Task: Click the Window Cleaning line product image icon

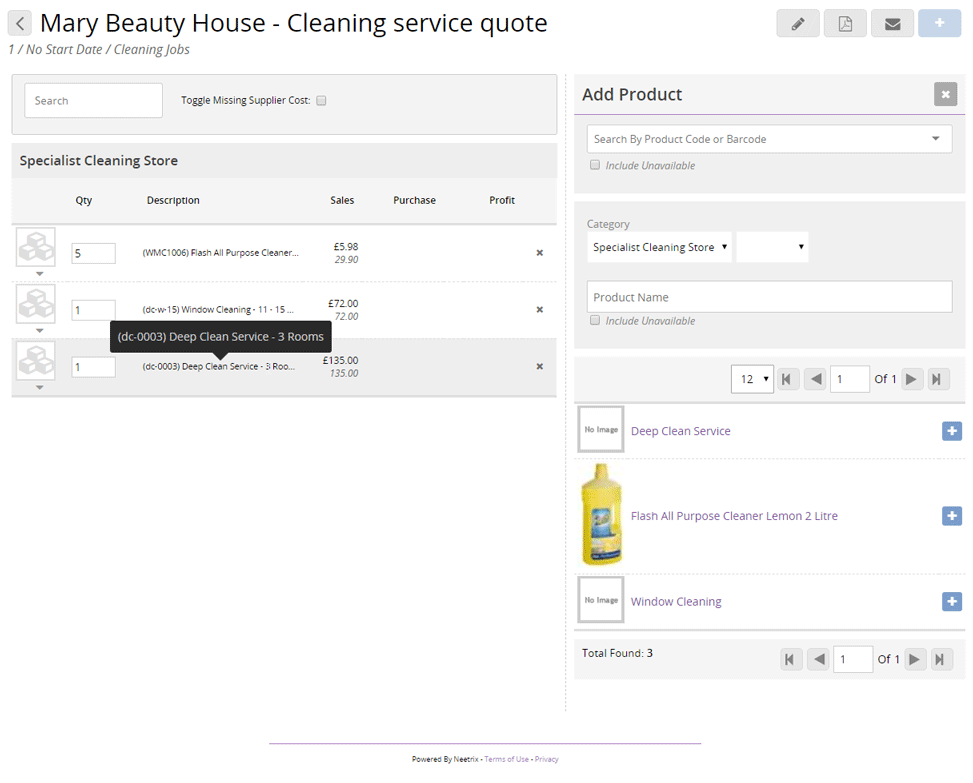Action: click(x=36, y=304)
